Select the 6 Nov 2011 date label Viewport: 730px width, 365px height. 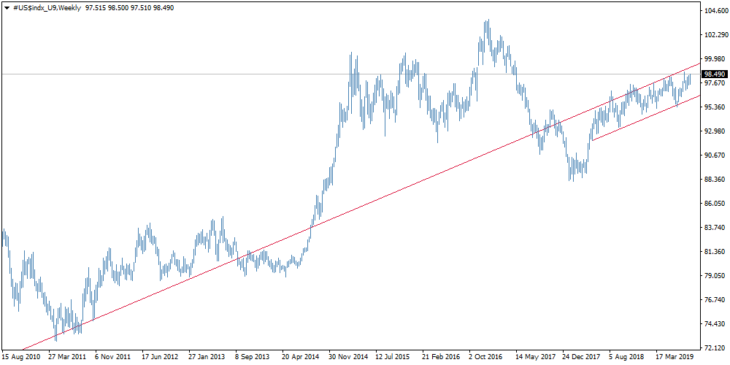coord(114,356)
